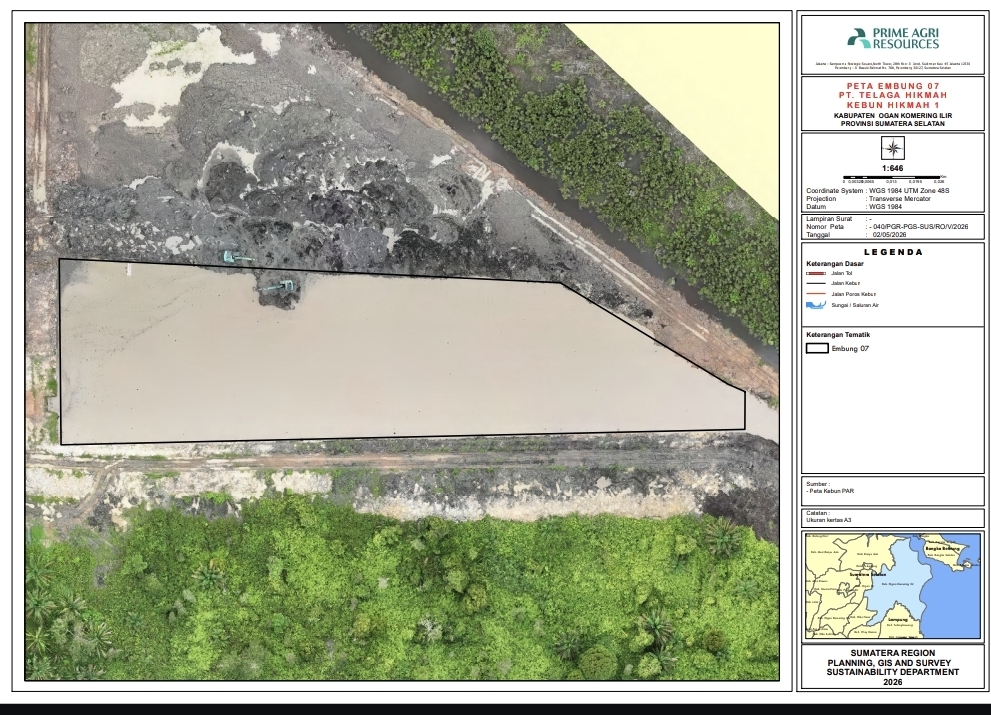991x715 pixels.
Task: Click the north arrow compass rose
Action: (892, 149)
